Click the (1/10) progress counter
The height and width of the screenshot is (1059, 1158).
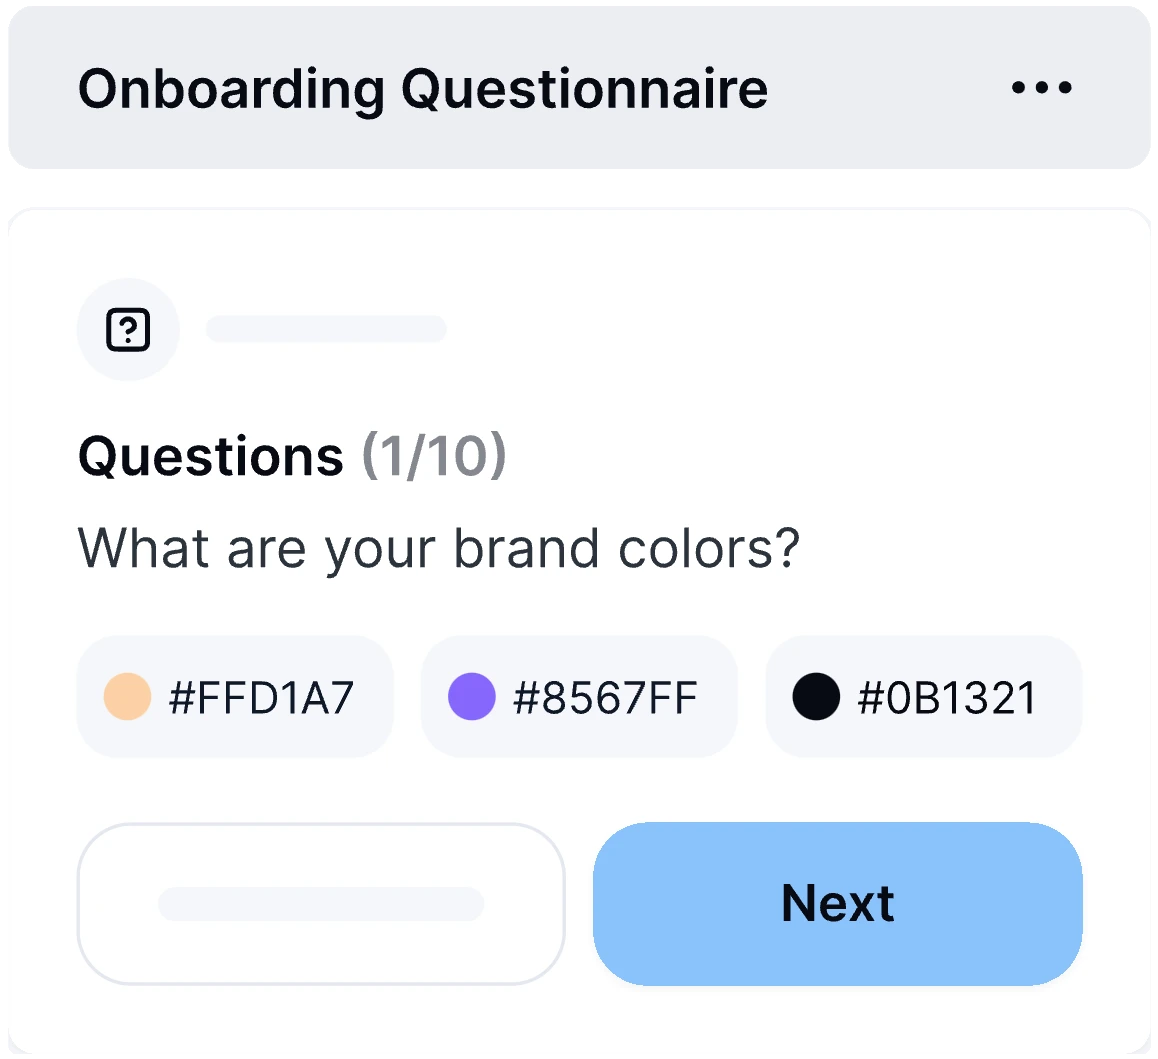434,456
